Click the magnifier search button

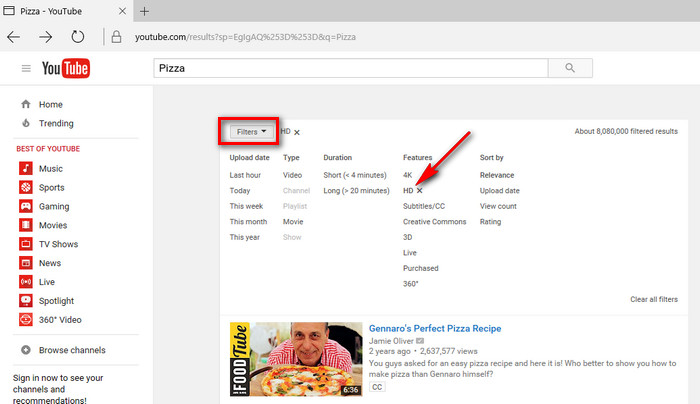point(570,68)
